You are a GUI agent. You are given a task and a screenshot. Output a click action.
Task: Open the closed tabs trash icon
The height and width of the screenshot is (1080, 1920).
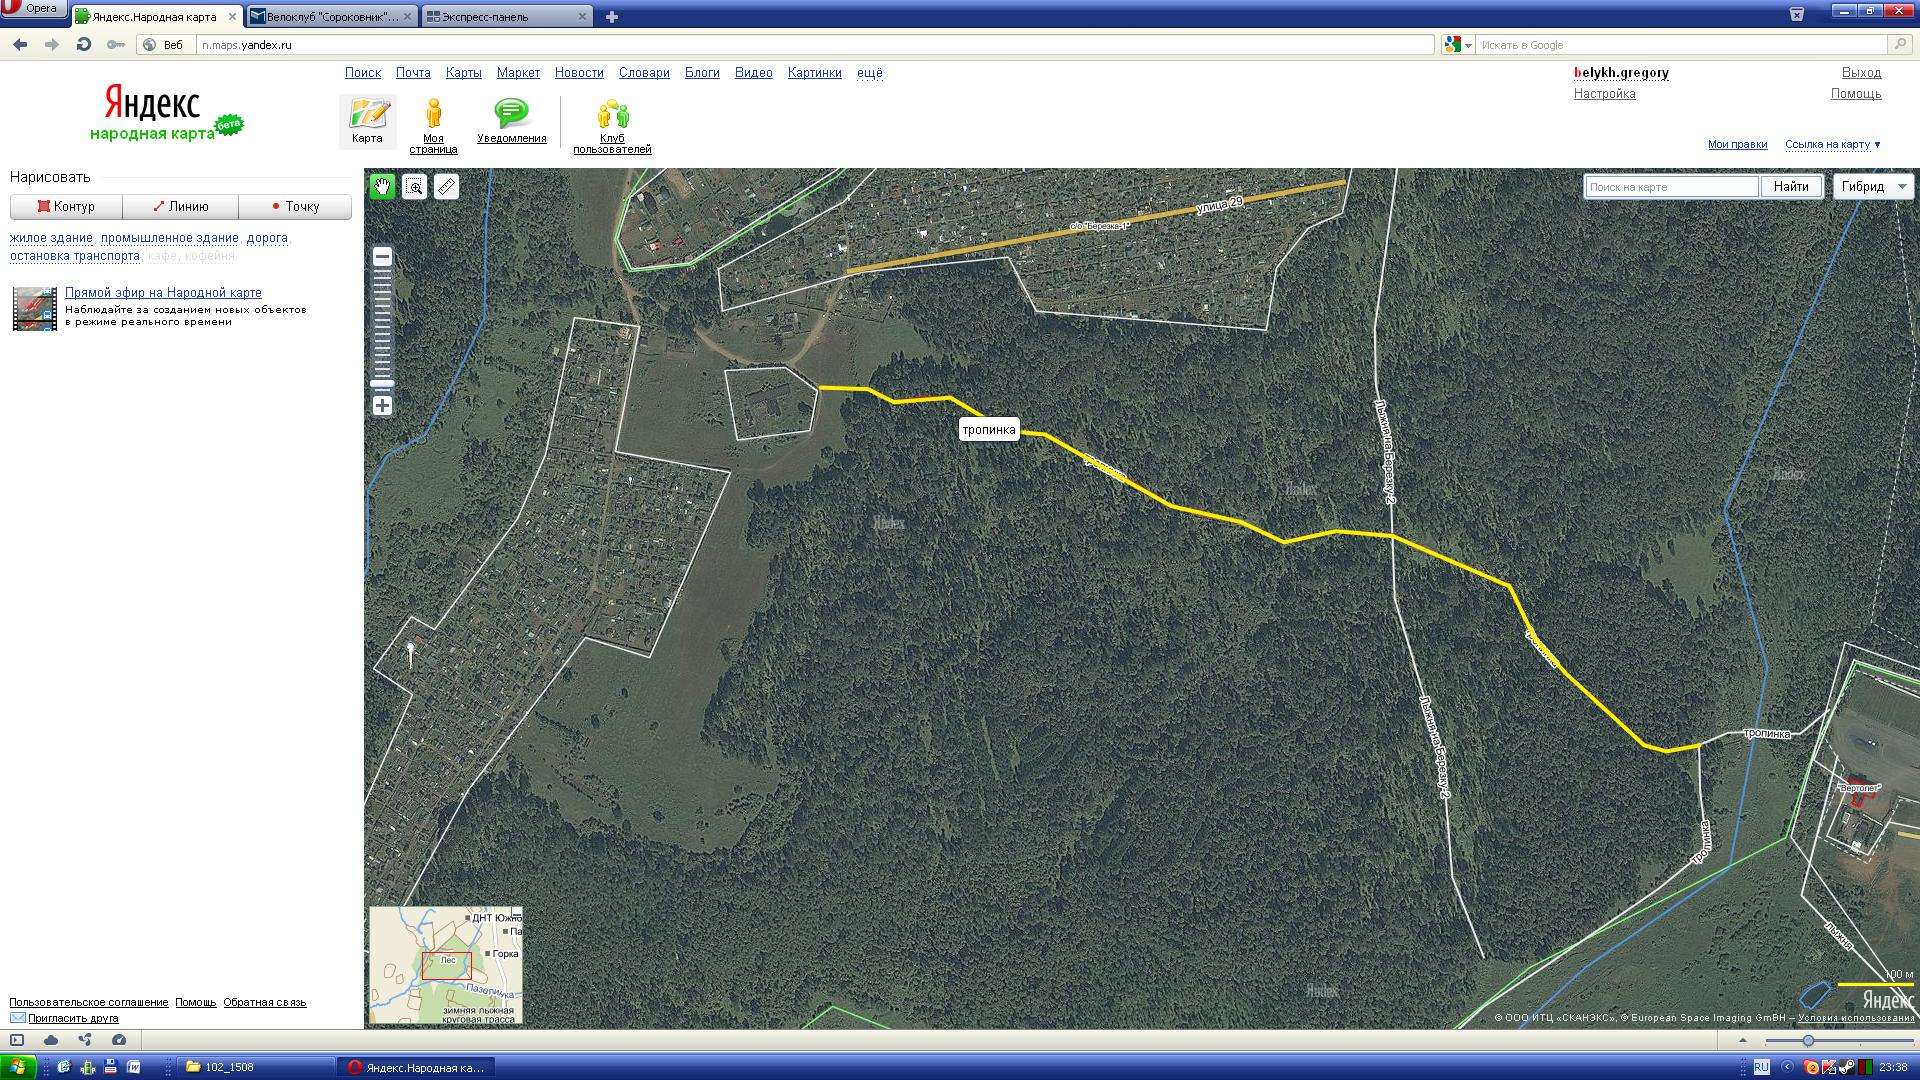[1796, 14]
